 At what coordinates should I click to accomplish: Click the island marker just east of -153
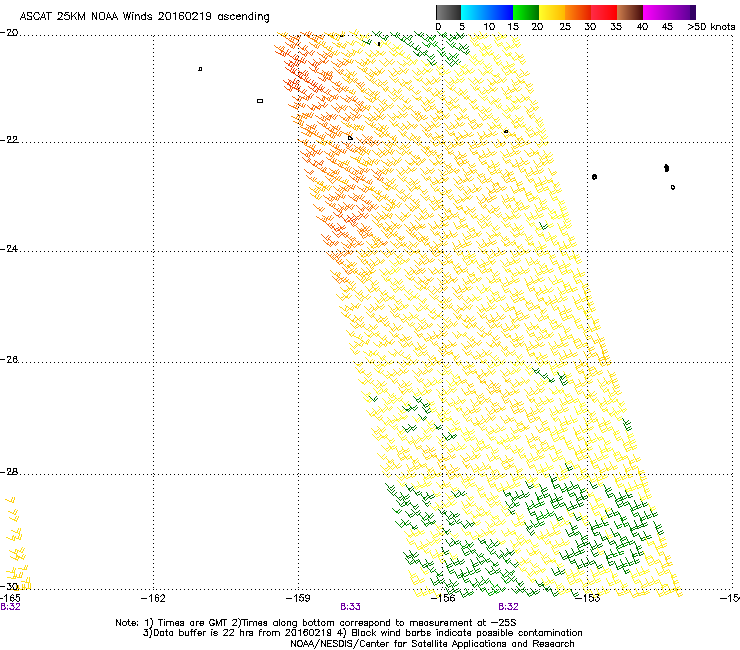595,177
